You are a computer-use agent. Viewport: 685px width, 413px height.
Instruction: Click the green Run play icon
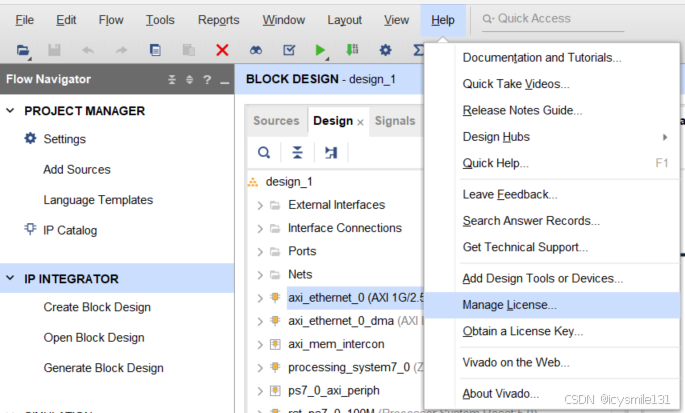click(x=320, y=50)
